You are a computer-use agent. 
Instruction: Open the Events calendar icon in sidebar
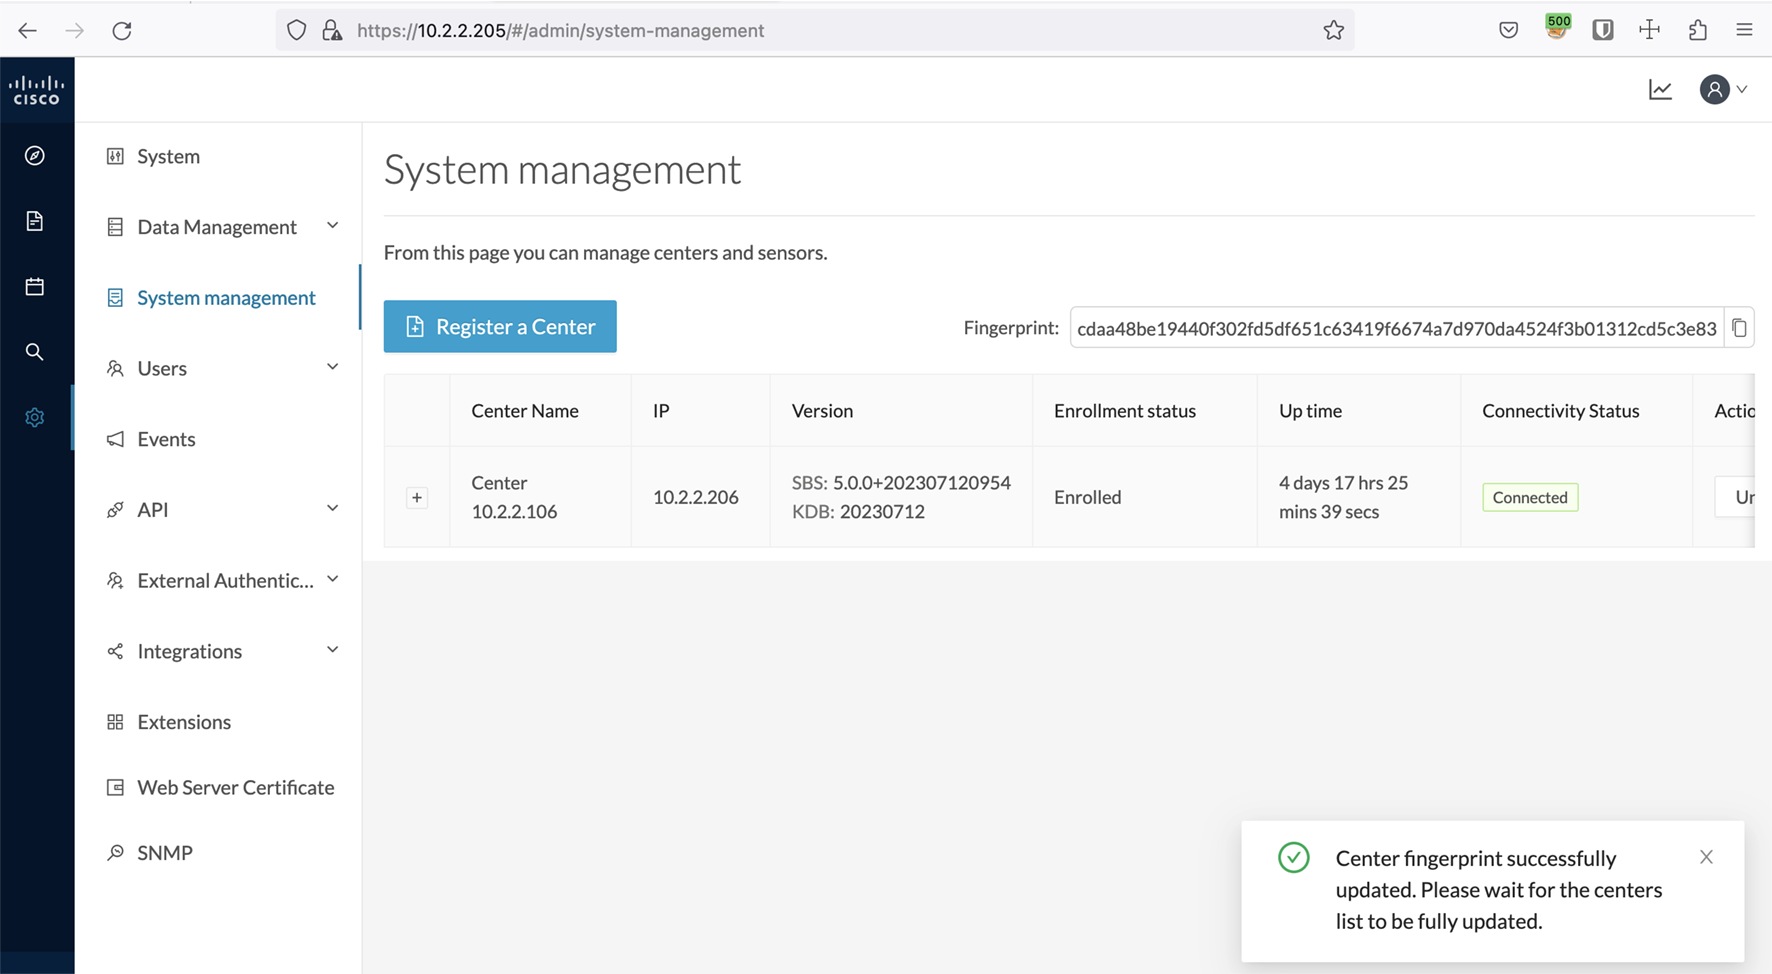point(35,285)
